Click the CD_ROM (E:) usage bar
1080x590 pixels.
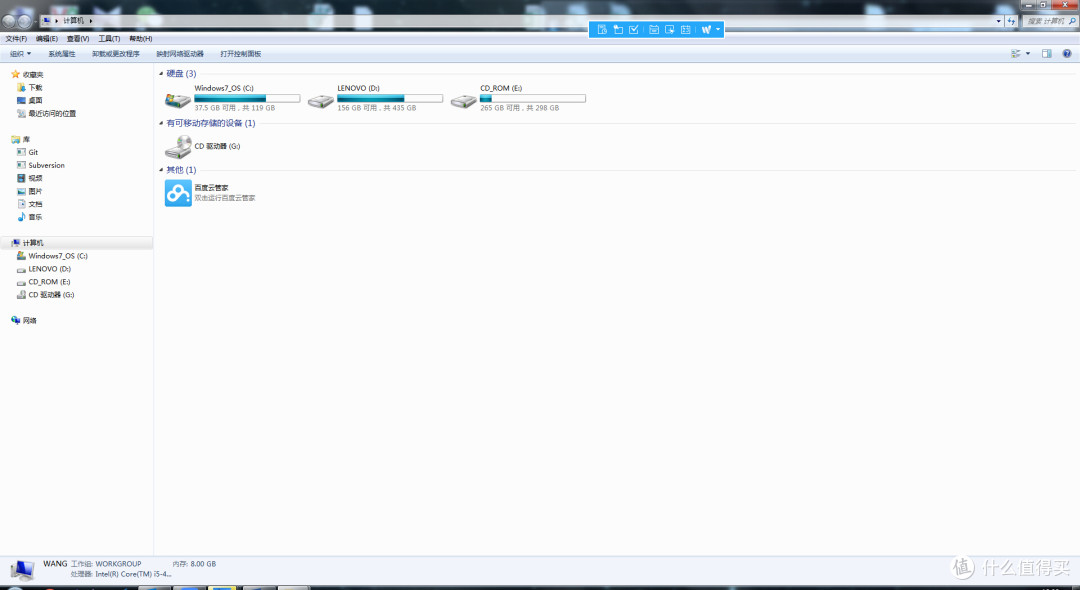click(532, 98)
